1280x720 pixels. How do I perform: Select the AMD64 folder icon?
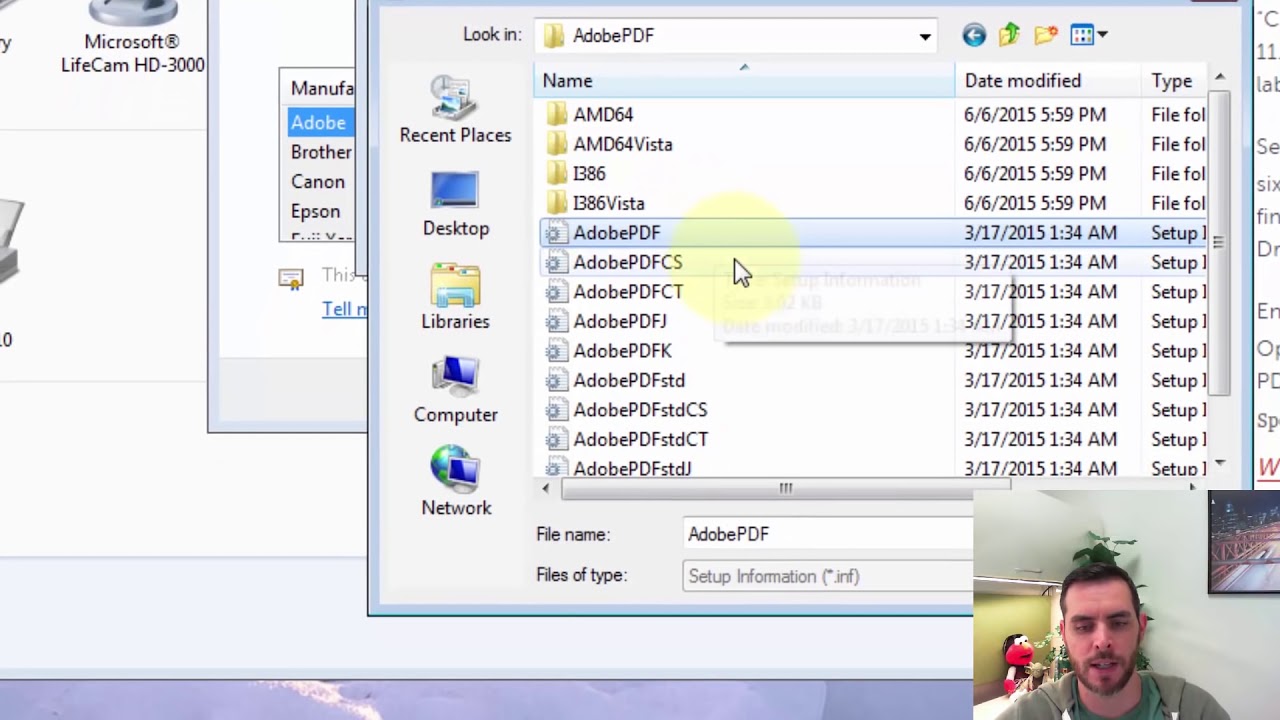coord(556,115)
